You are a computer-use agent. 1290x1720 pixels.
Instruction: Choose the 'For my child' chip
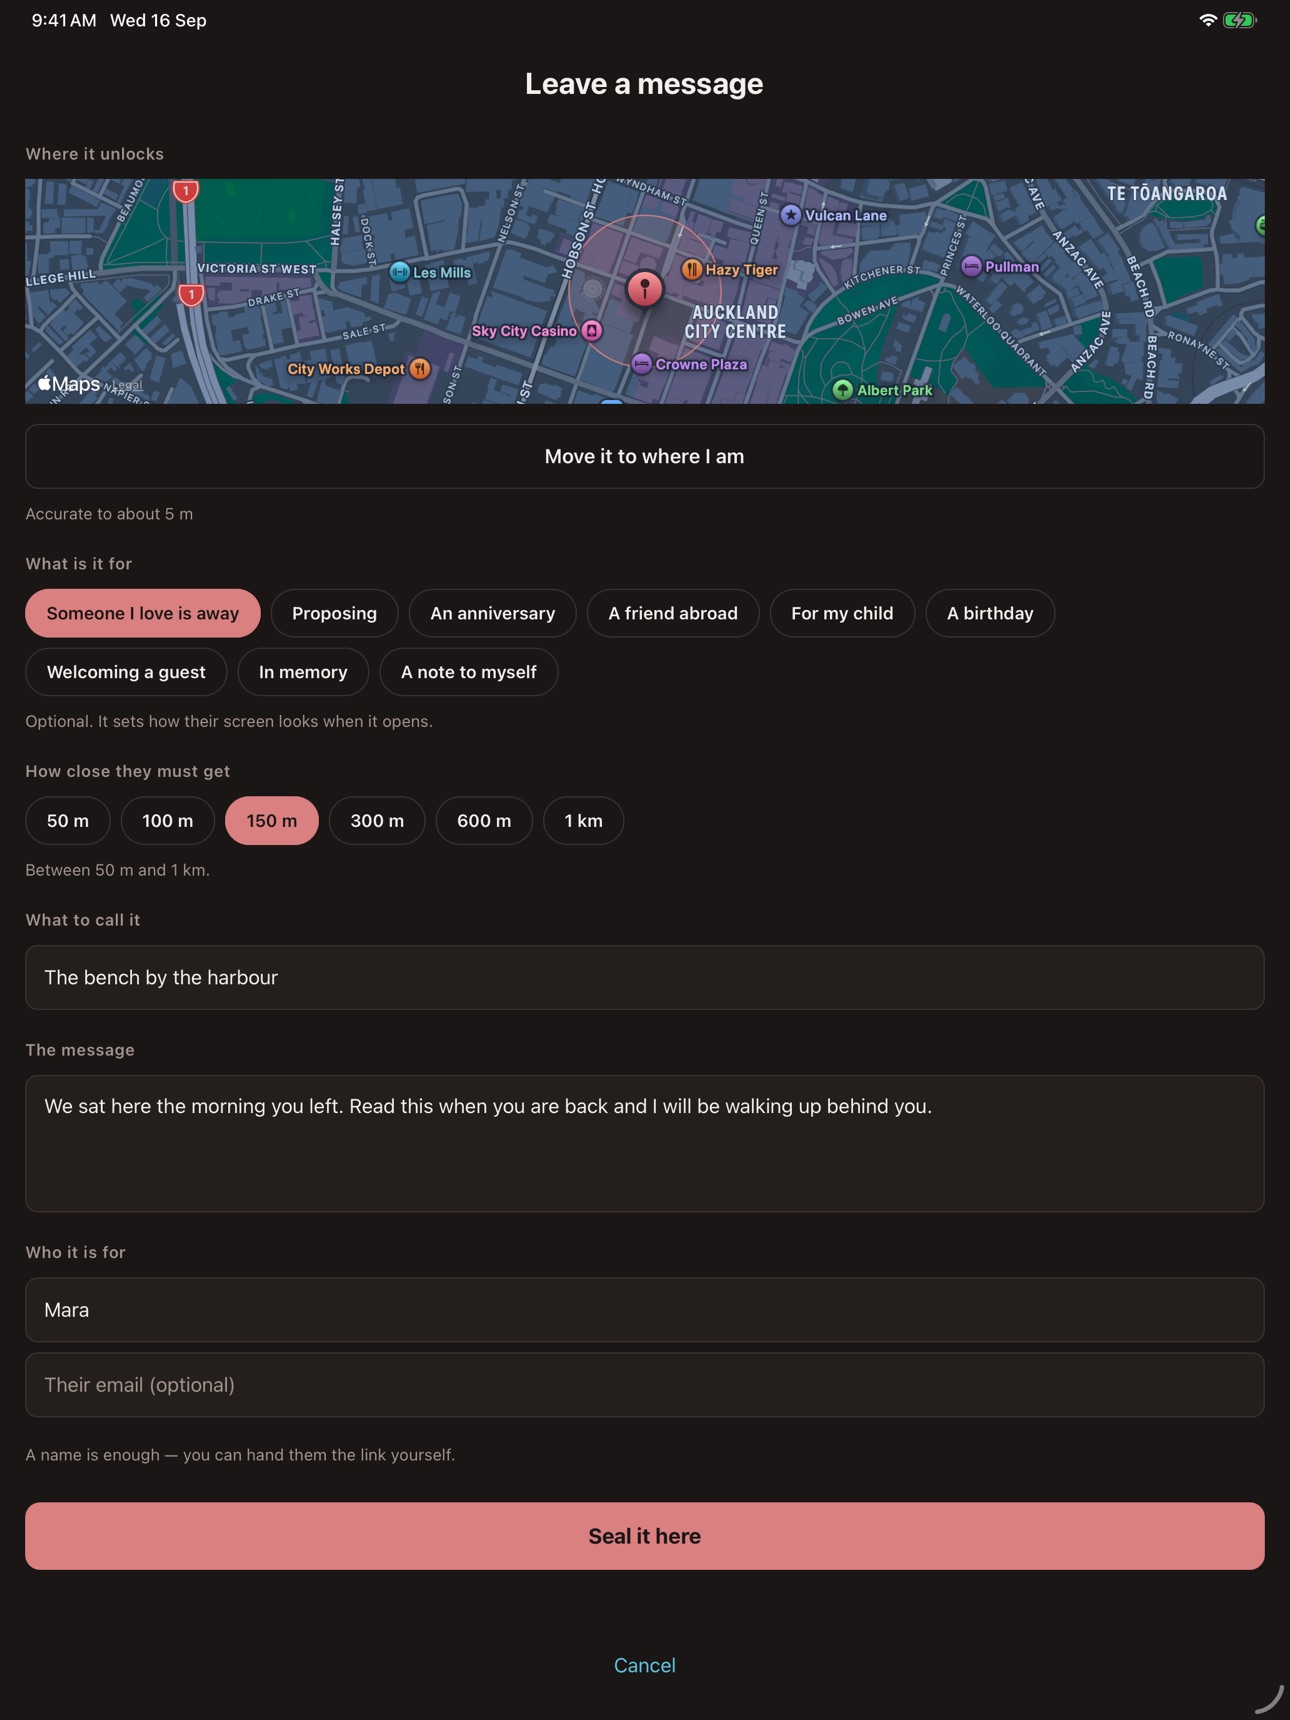pyautogui.click(x=842, y=613)
